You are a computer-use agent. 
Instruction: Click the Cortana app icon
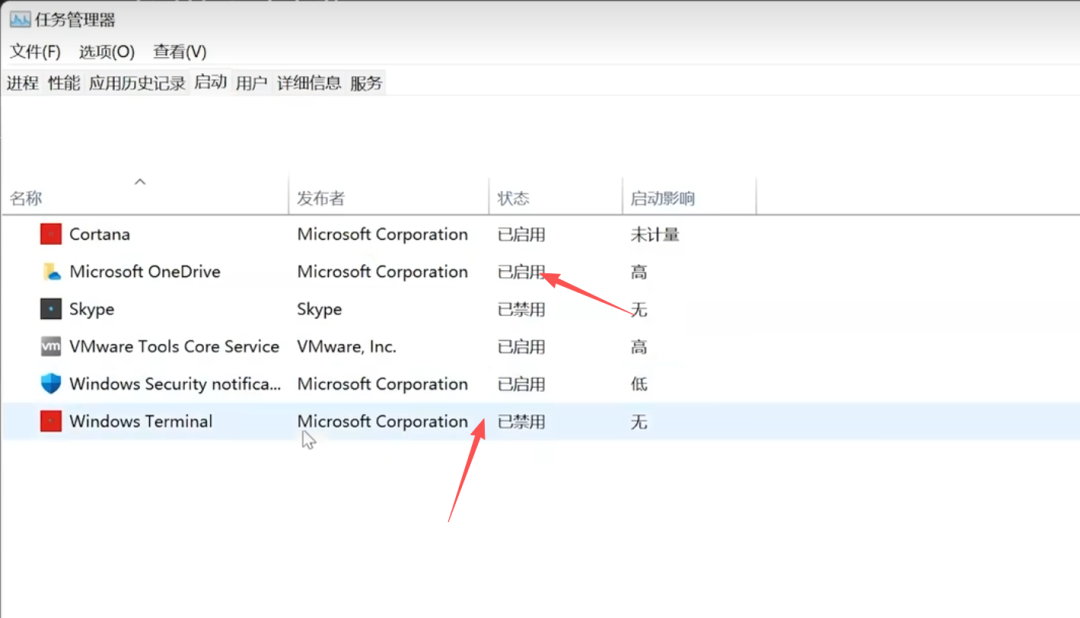click(51, 234)
